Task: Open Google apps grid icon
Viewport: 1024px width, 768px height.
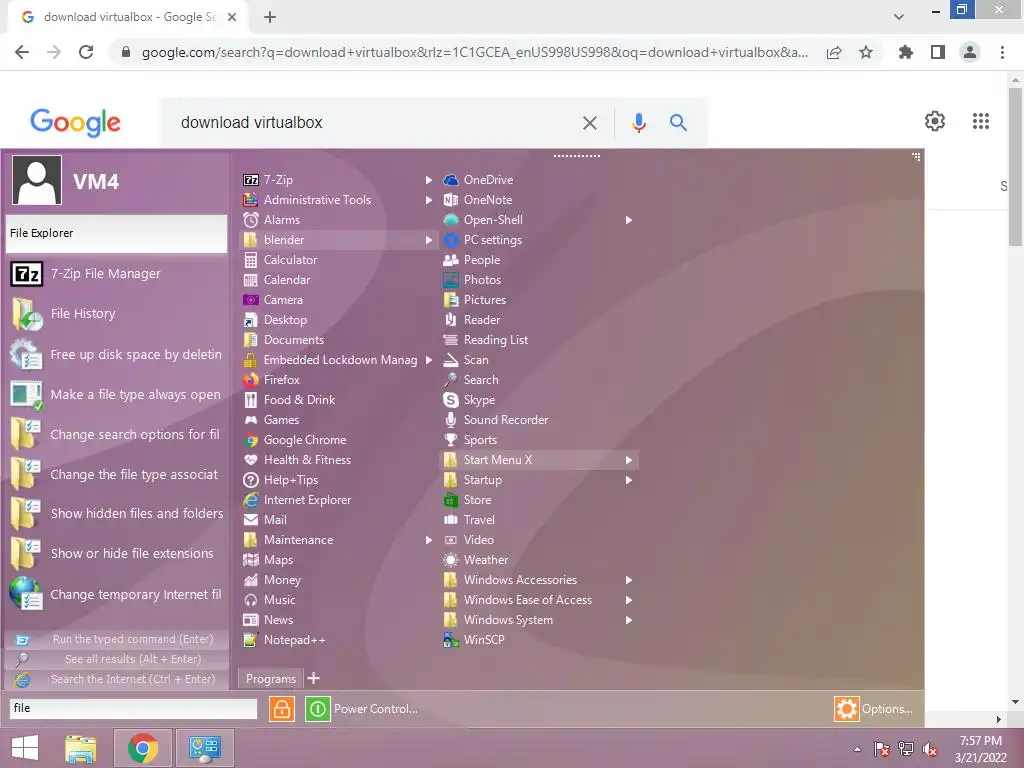Action: coord(981,121)
